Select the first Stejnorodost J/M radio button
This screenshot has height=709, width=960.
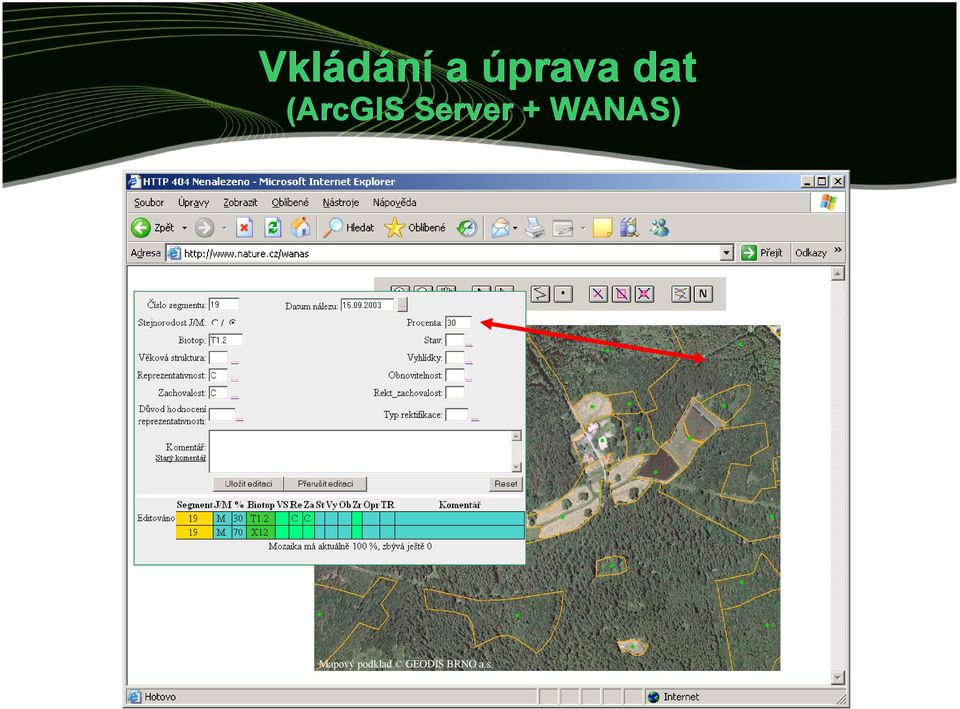tap(215, 322)
